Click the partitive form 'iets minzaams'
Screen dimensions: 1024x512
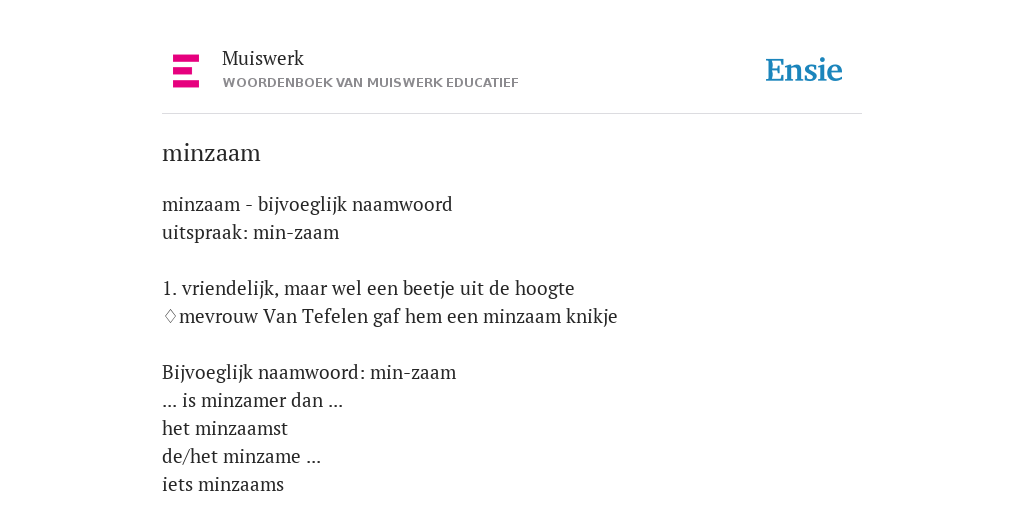[x=223, y=485]
